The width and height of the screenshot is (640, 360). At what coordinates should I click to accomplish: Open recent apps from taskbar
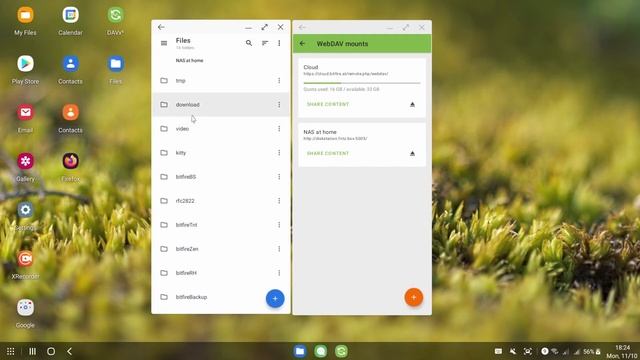(x=32, y=351)
